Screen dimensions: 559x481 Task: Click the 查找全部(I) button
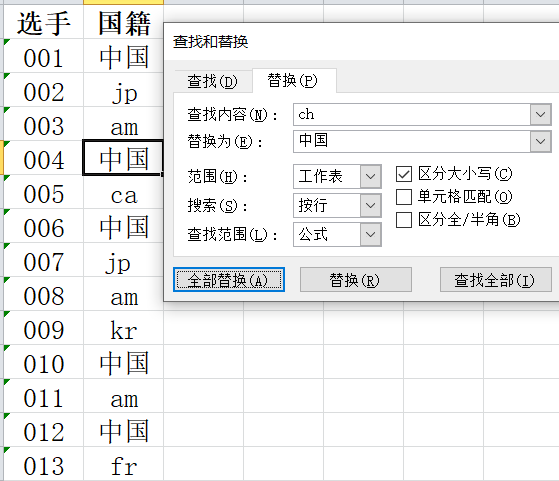(x=496, y=280)
